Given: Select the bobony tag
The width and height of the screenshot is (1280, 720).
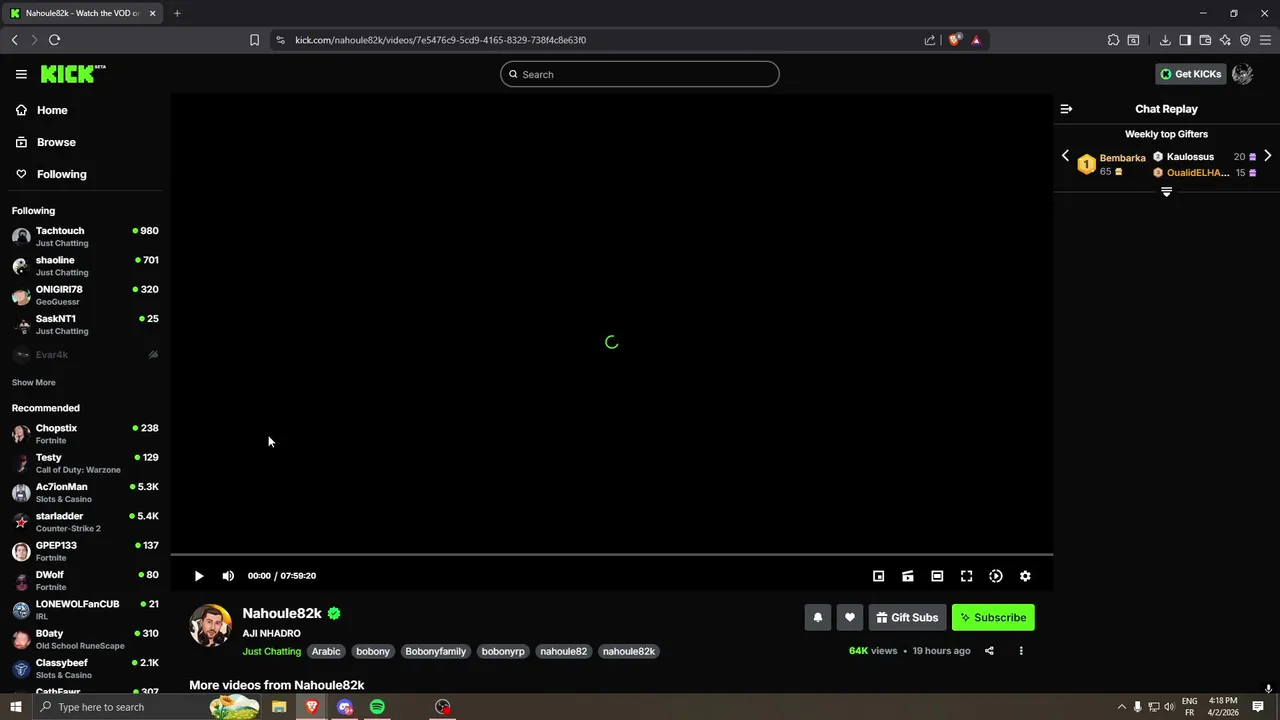Looking at the screenshot, I should point(373,651).
